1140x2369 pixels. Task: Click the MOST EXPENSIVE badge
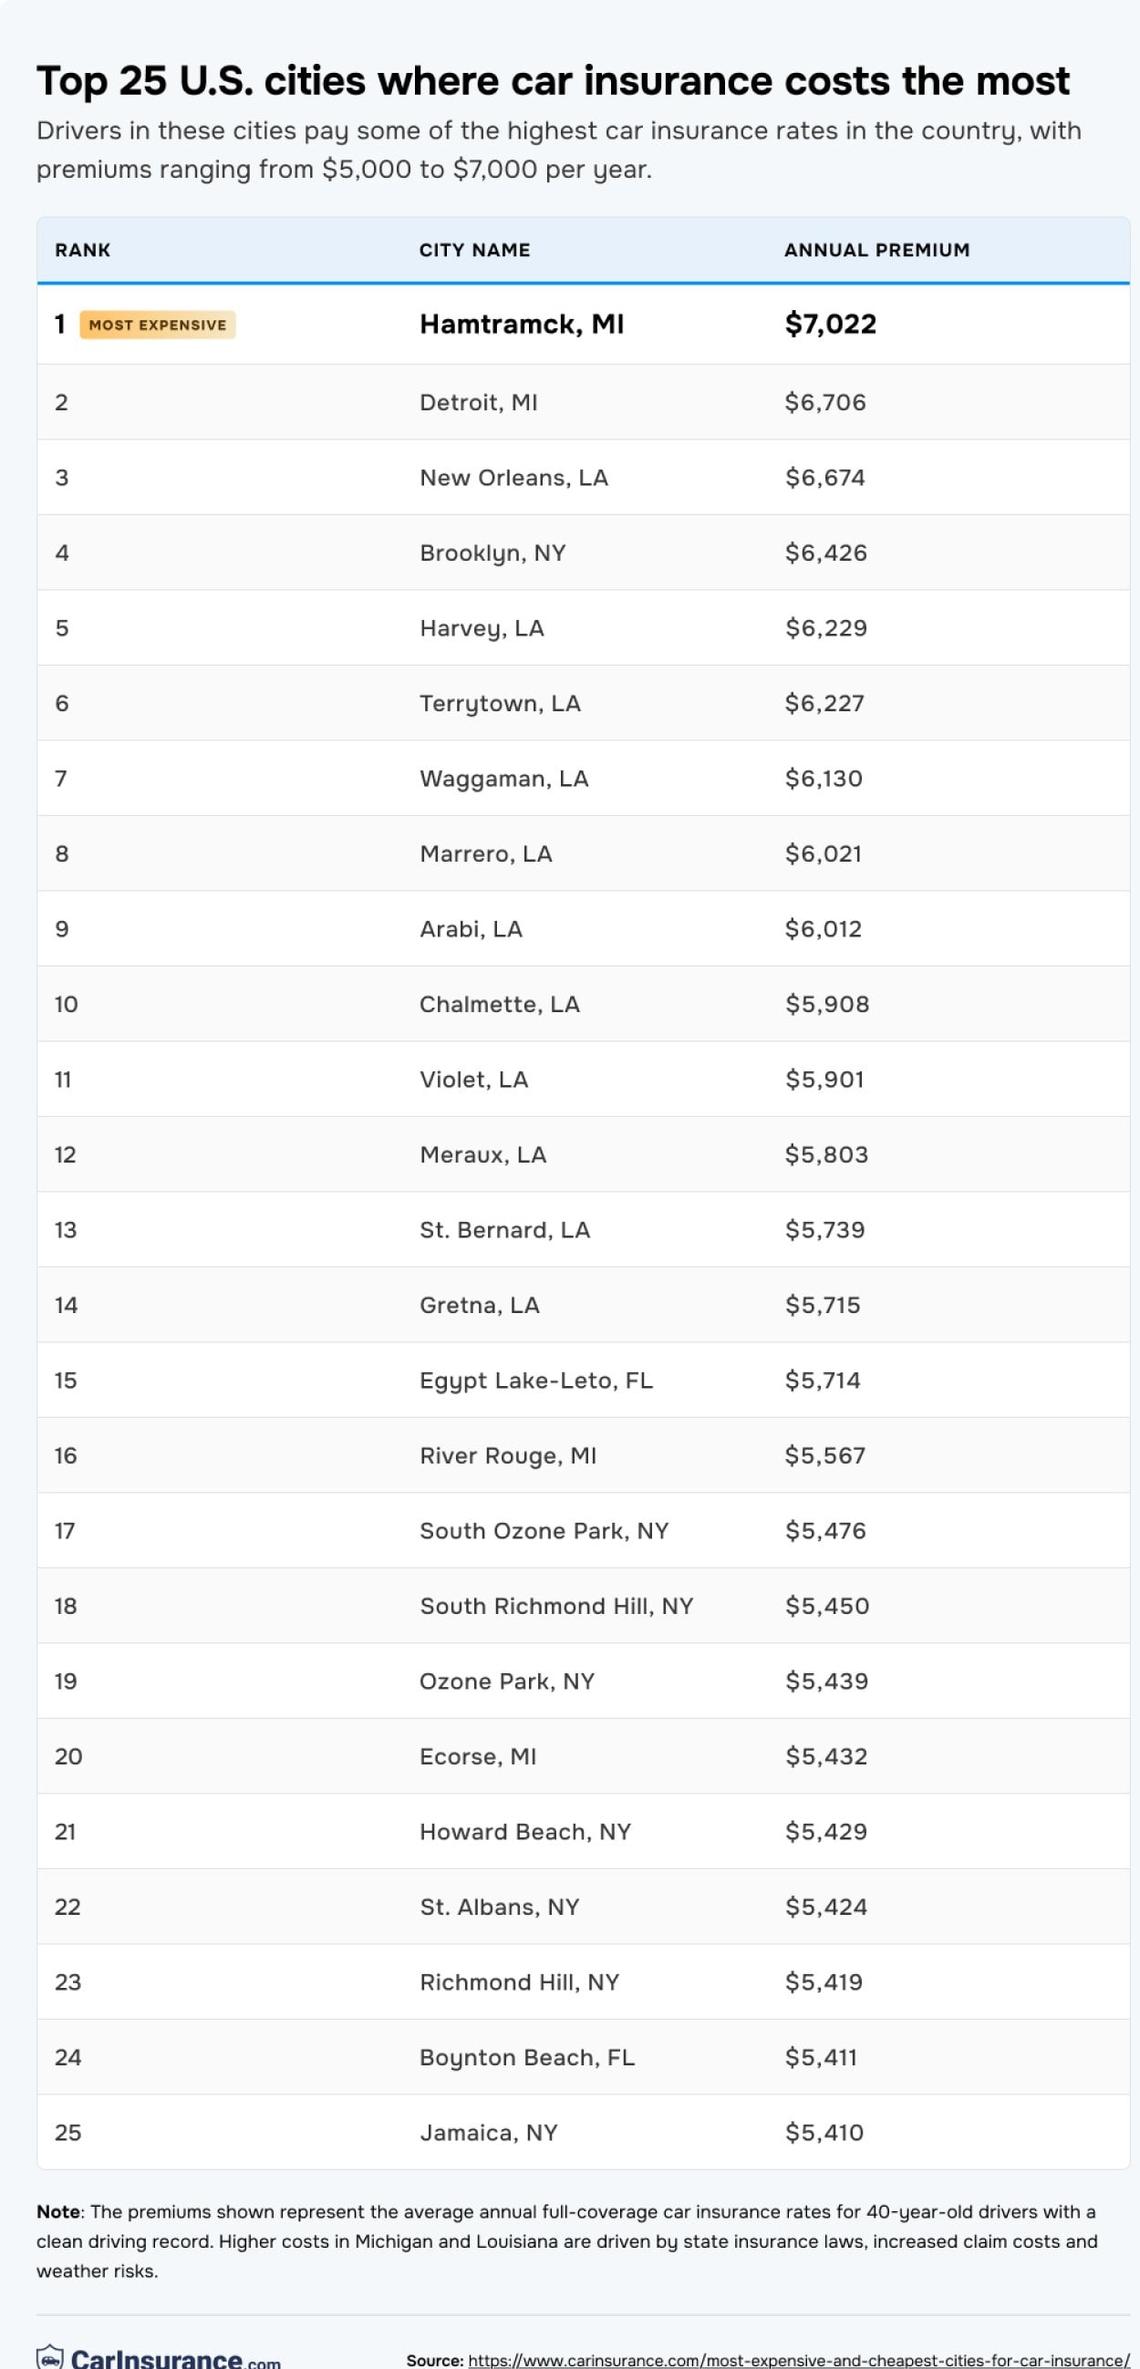tap(158, 325)
